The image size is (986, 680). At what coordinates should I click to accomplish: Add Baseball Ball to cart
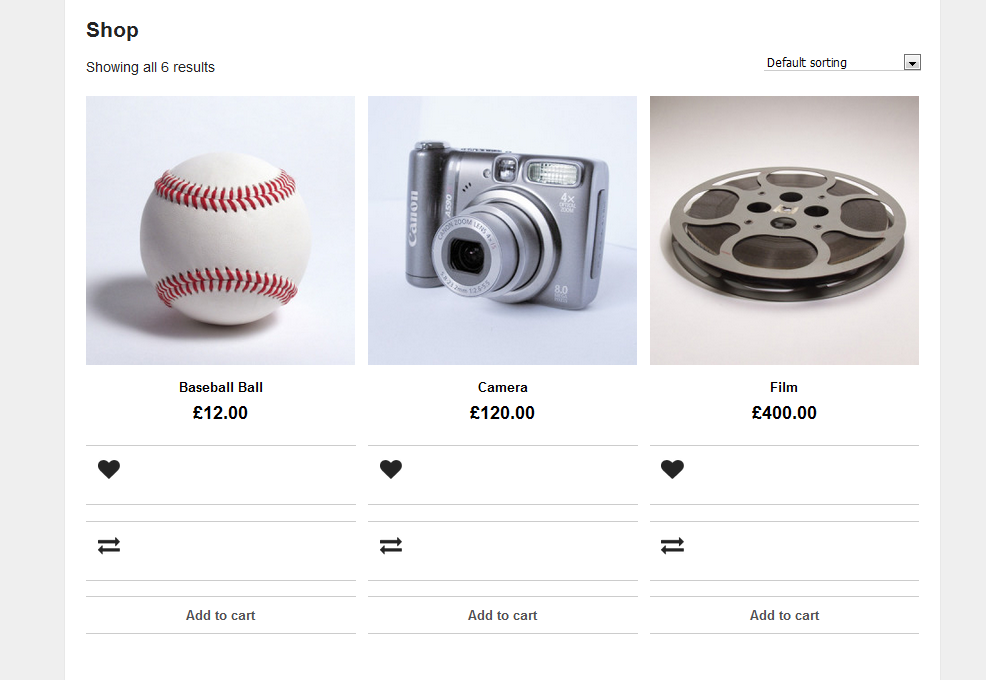tap(221, 616)
